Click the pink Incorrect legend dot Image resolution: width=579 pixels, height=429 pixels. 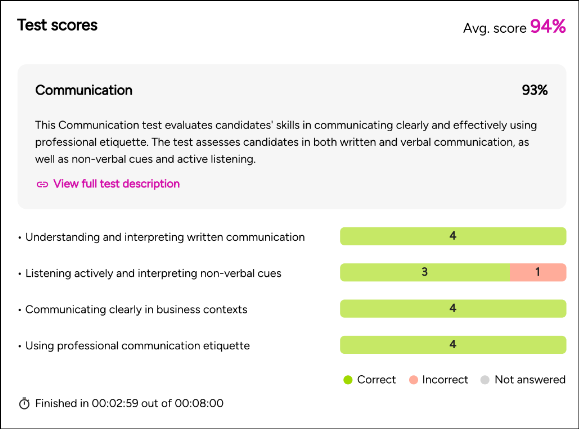tap(413, 380)
